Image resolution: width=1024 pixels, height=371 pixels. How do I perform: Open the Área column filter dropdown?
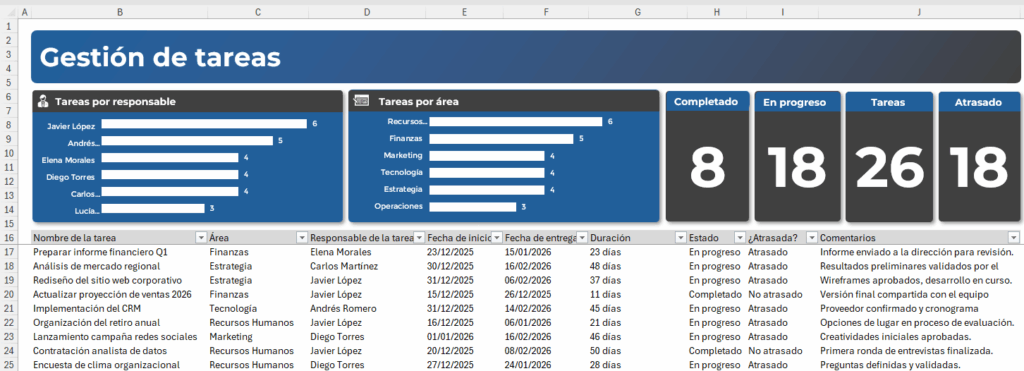[x=302, y=238]
